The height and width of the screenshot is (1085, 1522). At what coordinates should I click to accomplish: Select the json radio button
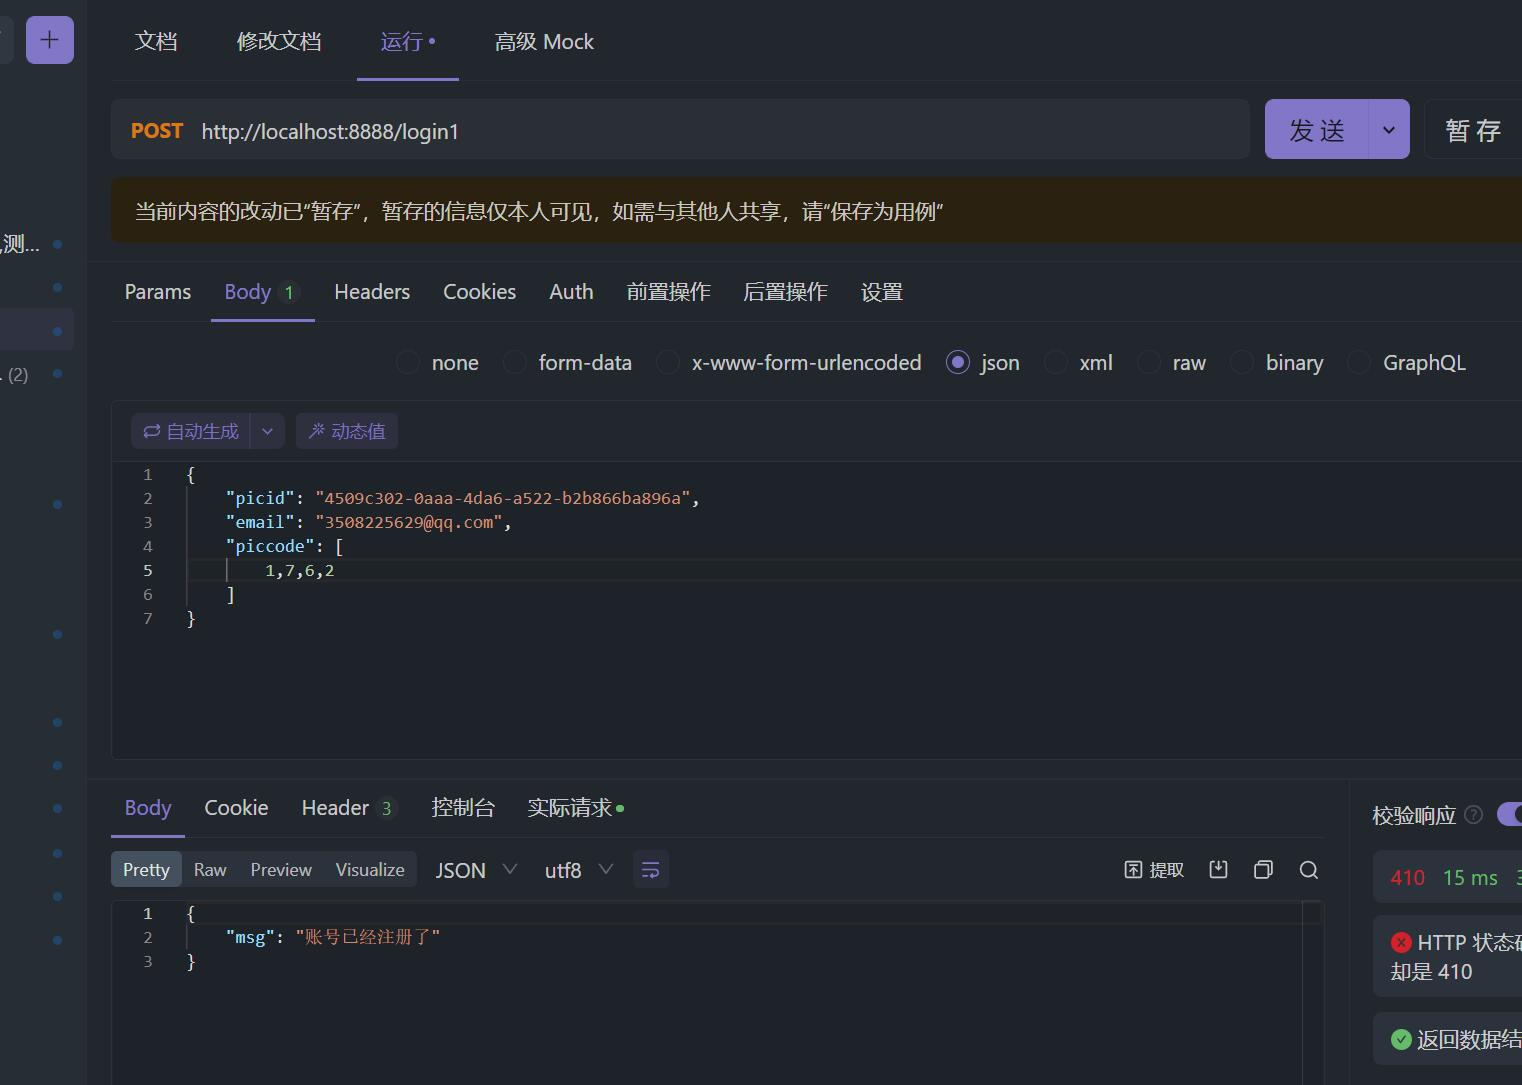coord(958,363)
